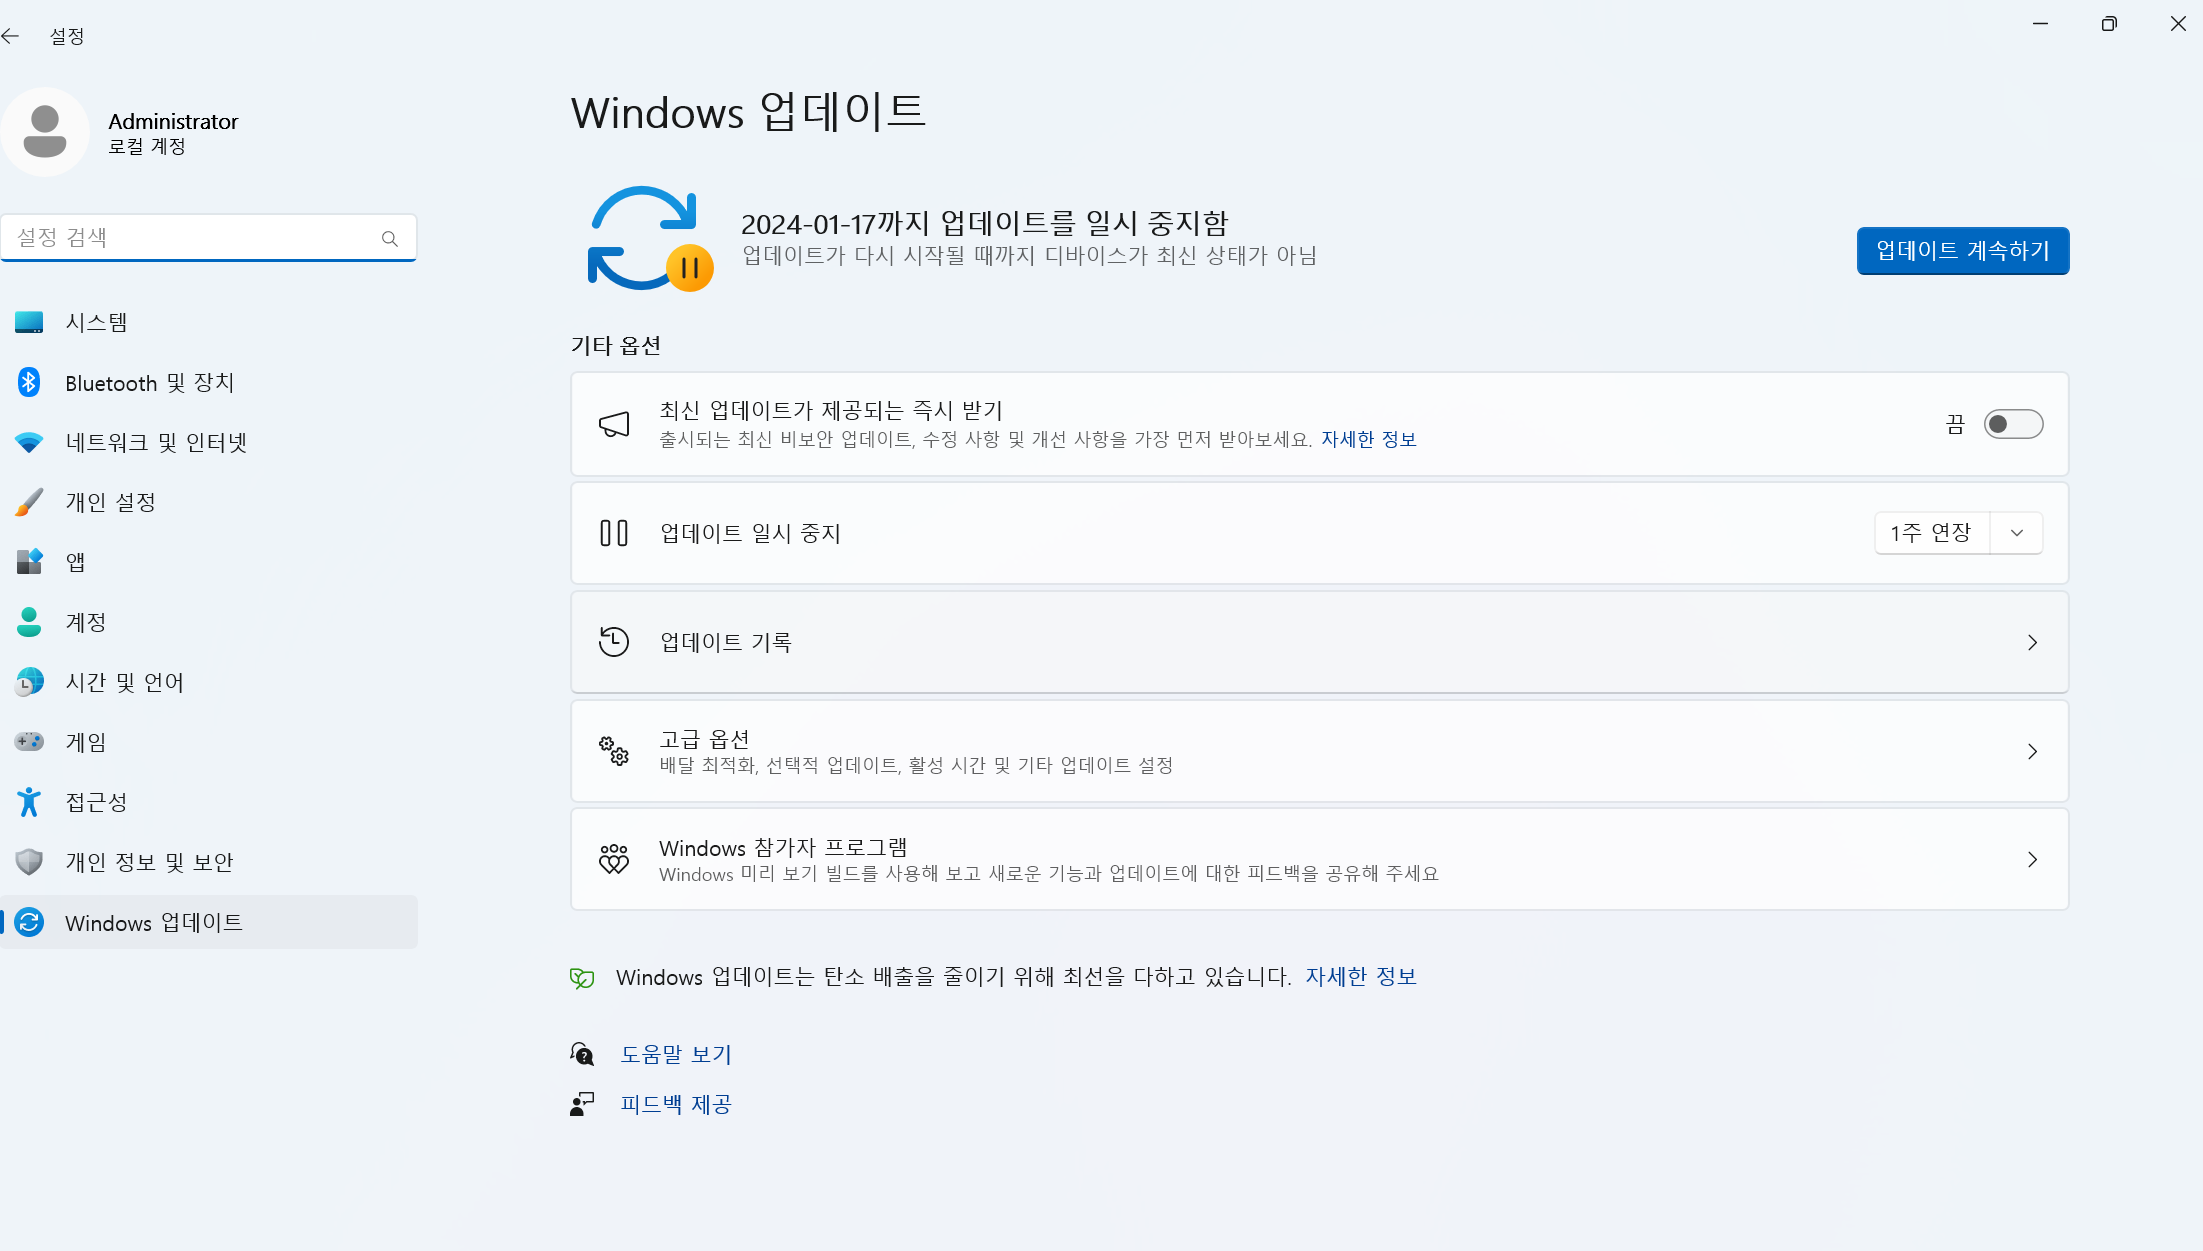The height and width of the screenshot is (1251, 2203).
Task: Click the history clock icon for 업데이트 기록
Action: [614, 642]
